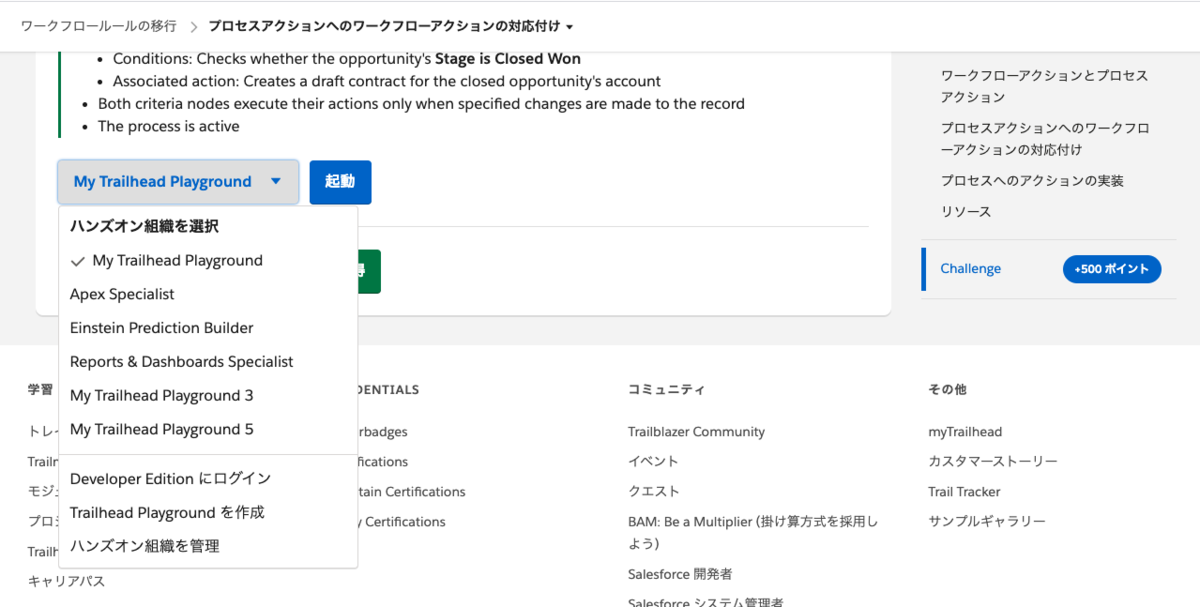
Task: Open the キャリアパス footer link
Action: [x=66, y=581]
